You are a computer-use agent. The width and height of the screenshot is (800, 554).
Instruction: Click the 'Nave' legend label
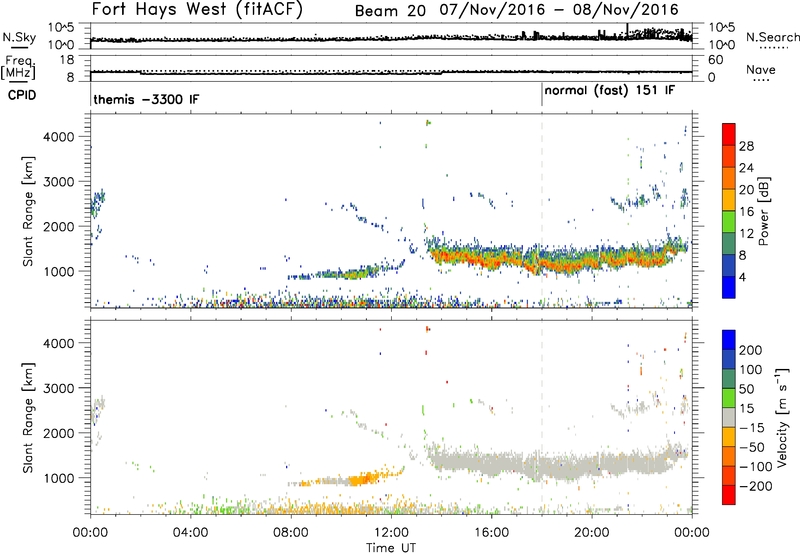(760, 70)
